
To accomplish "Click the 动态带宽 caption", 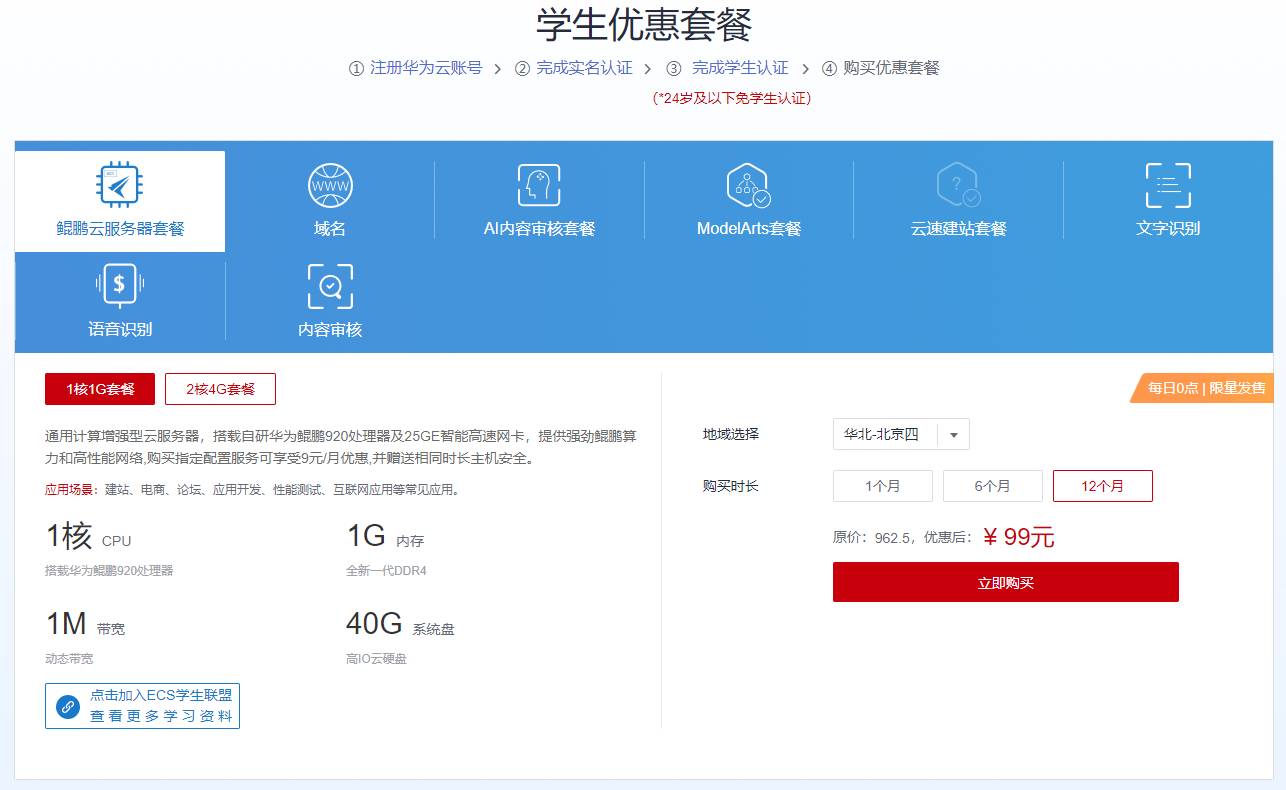I will click(x=69, y=659).
